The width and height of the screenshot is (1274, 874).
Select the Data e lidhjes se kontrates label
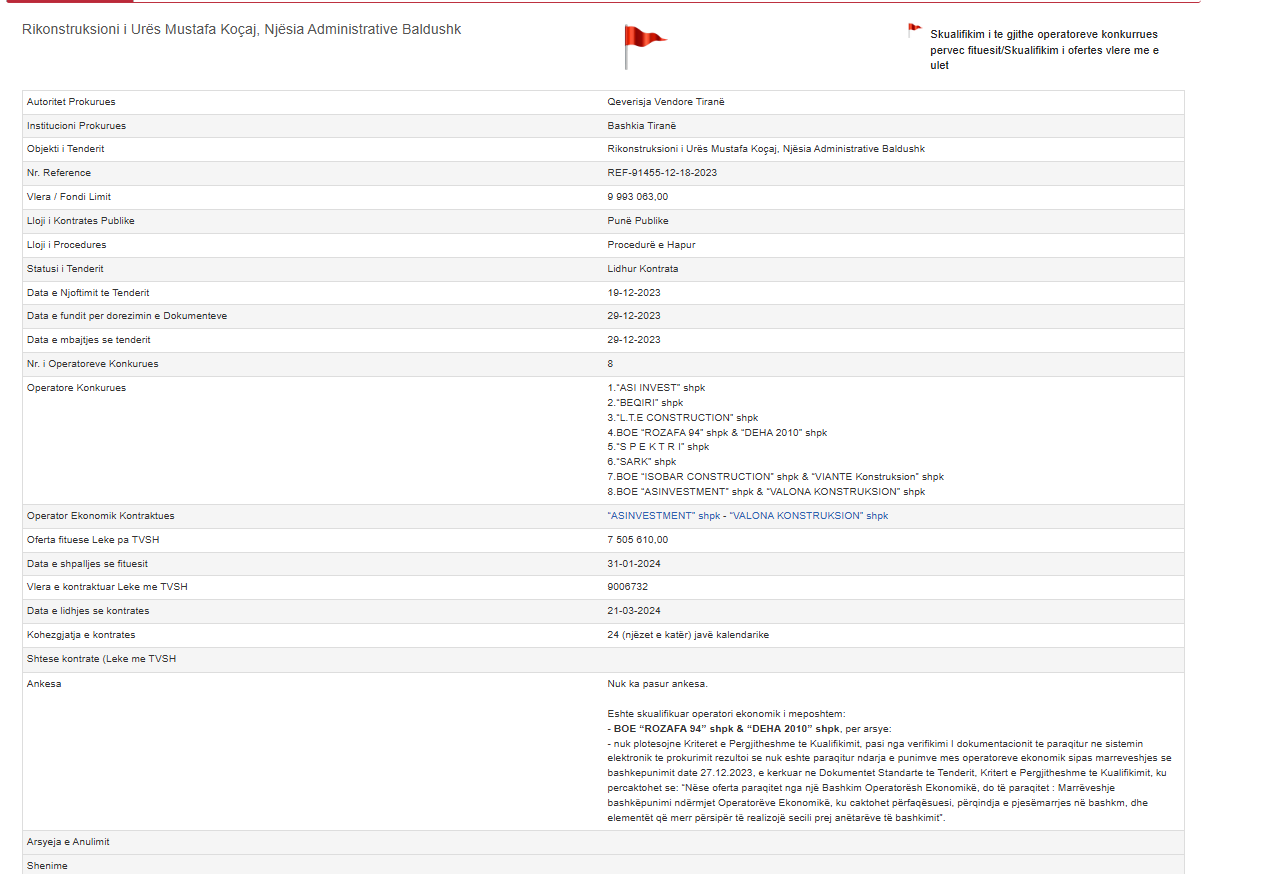(x=88, y=611)
